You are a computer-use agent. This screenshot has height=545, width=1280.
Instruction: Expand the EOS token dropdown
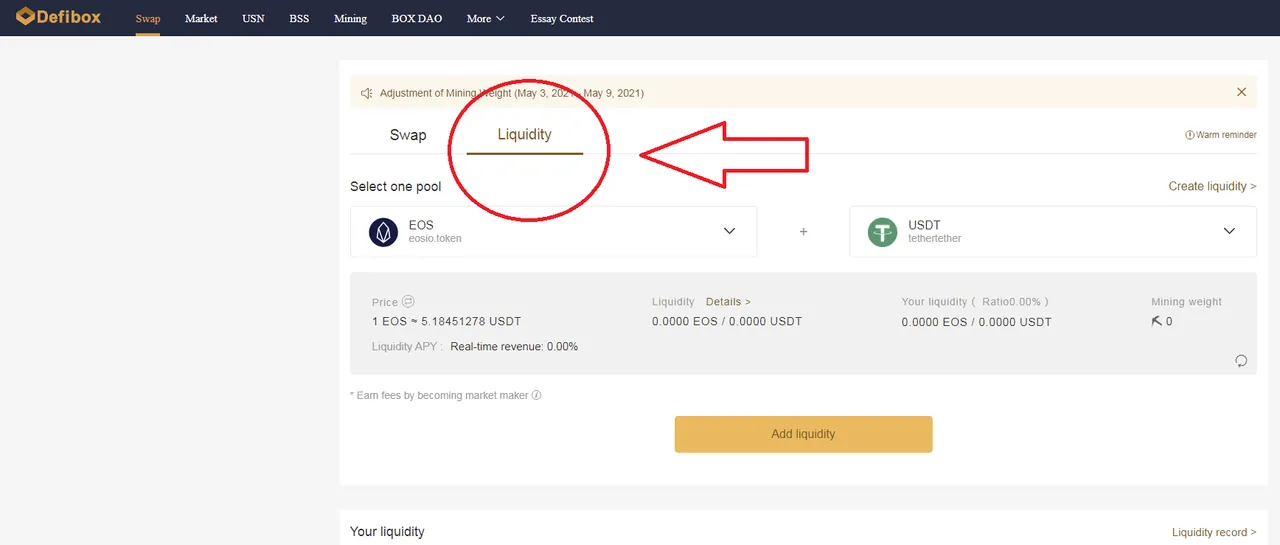[729, 231]
